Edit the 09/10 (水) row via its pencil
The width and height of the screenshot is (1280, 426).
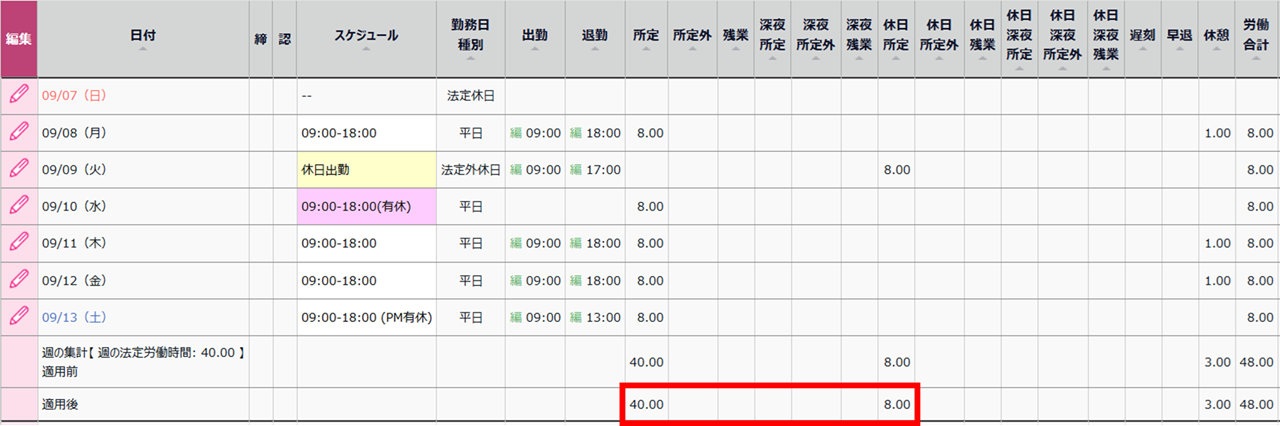[x=19, y=206]
